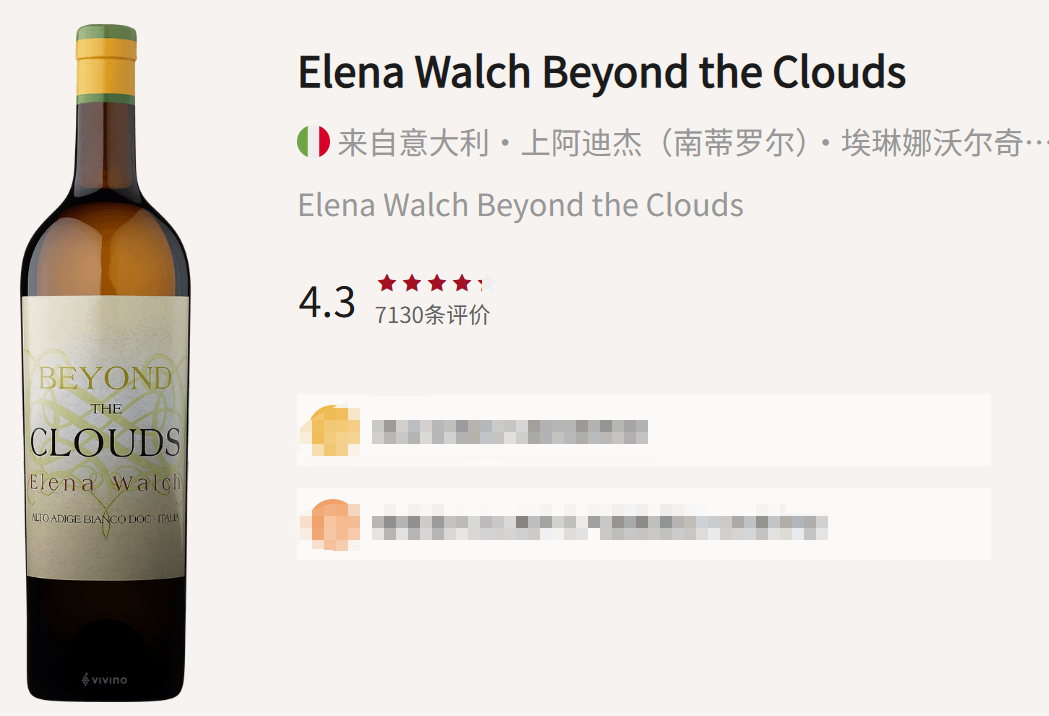Click the fourth red rating star
This screenshot has height=716, width=1049.
coord(461,283)
